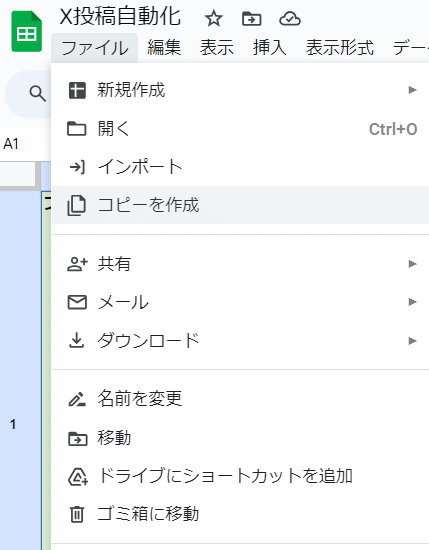Expand the ダウンロード submenu arrow
Viewport: 429px width, 550px height.
pos(413,341)
